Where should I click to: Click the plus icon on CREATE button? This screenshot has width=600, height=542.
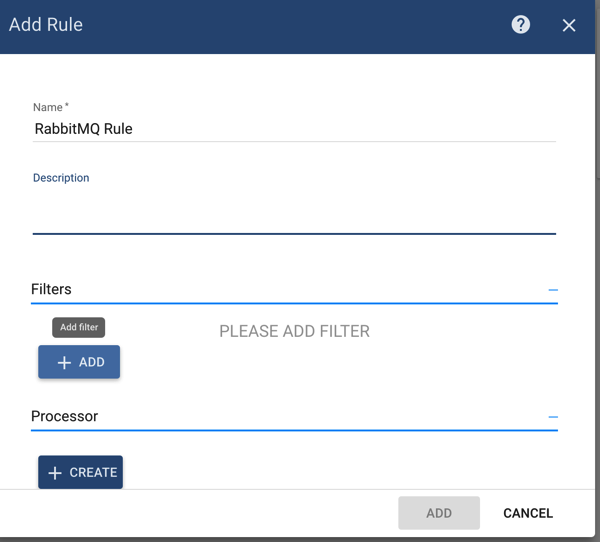(x=55, y=473)
